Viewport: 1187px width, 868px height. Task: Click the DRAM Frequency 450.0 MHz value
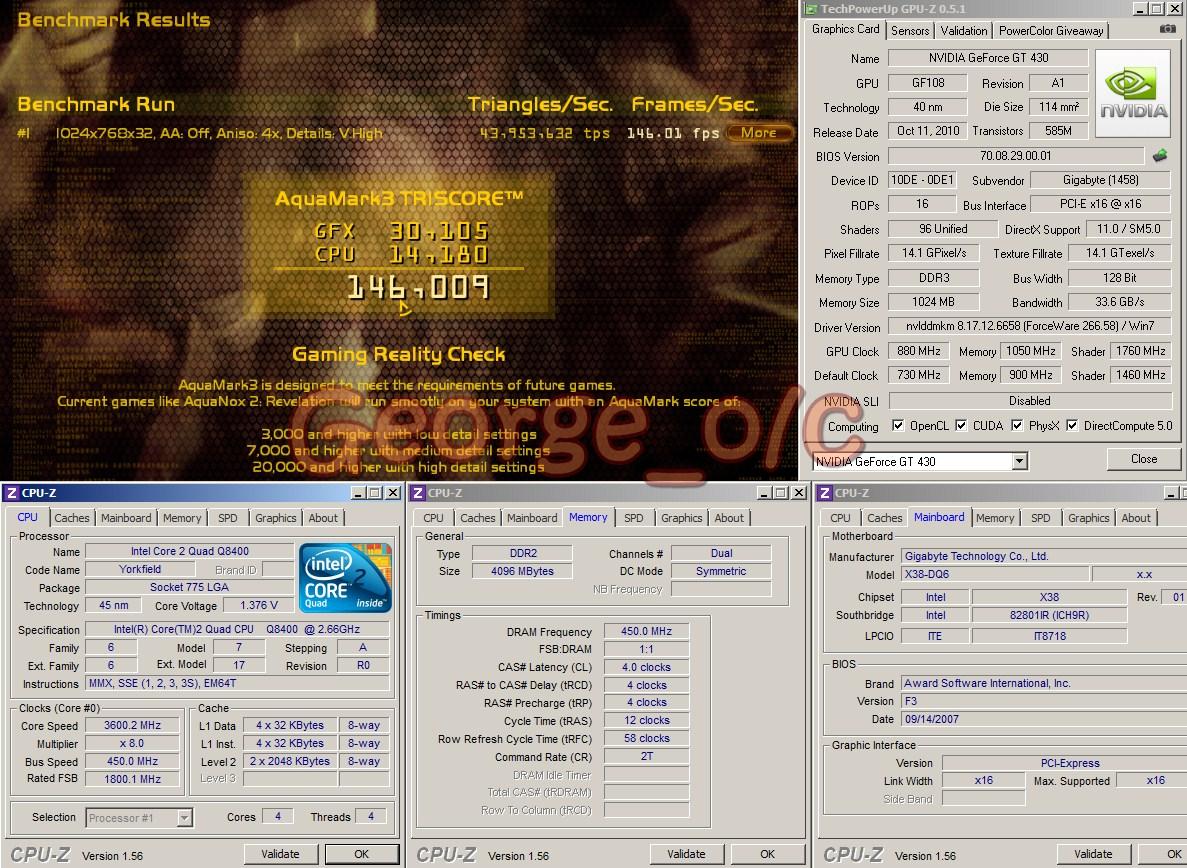pos(646,630)
